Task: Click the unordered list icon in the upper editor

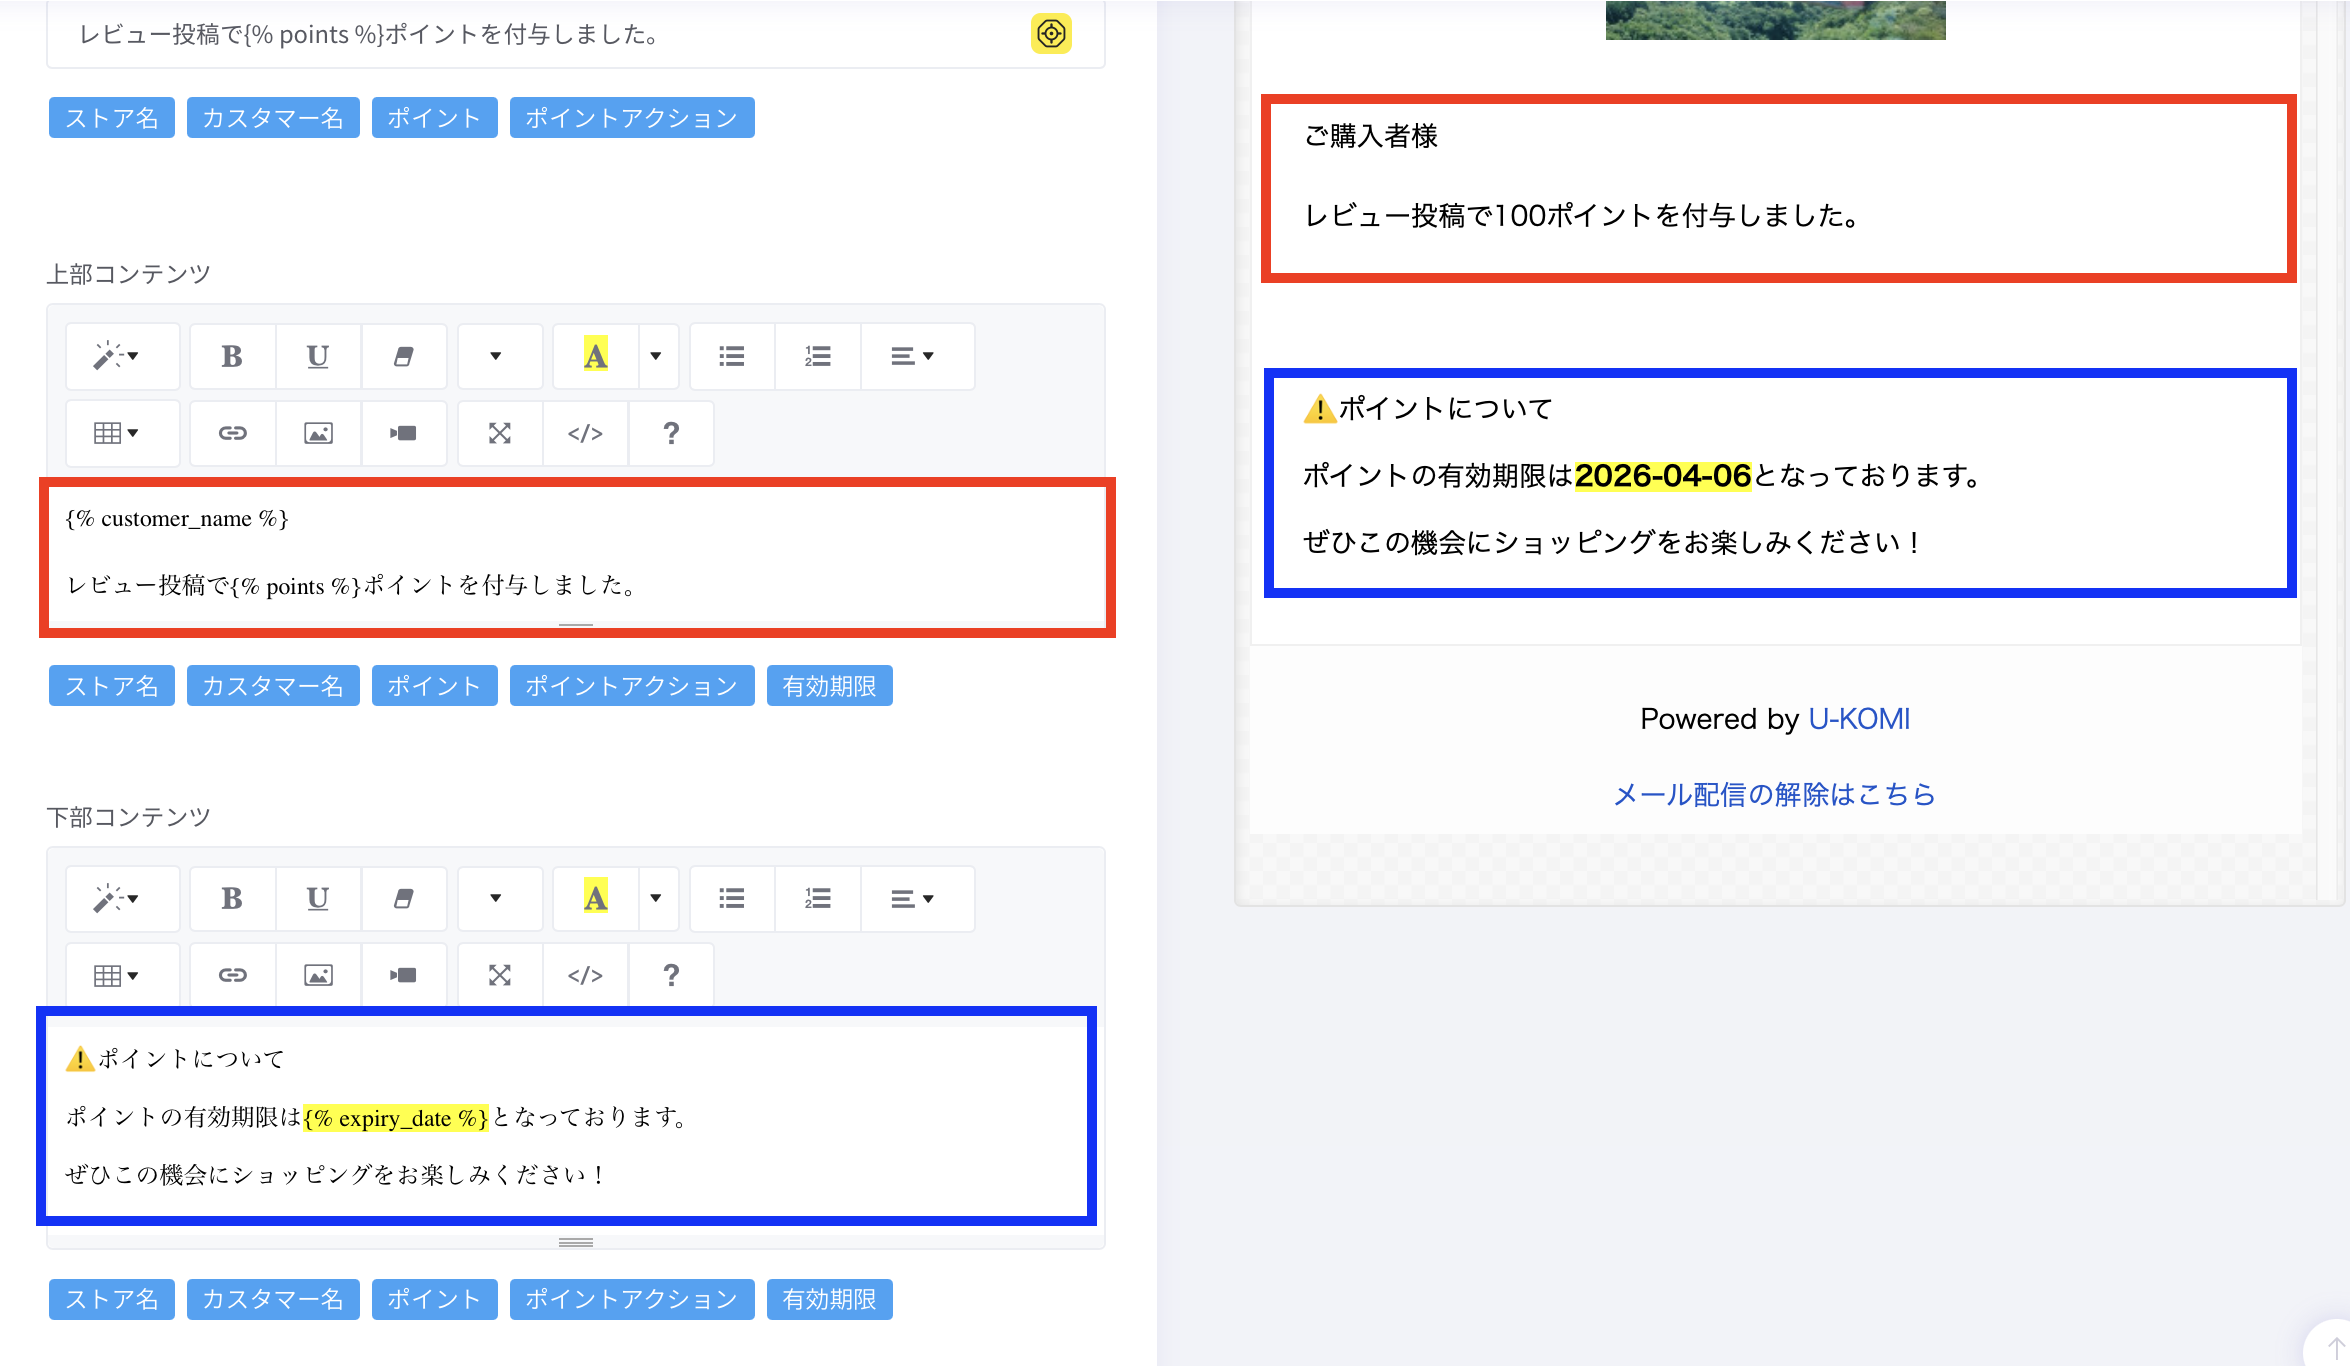Action: 732,356
